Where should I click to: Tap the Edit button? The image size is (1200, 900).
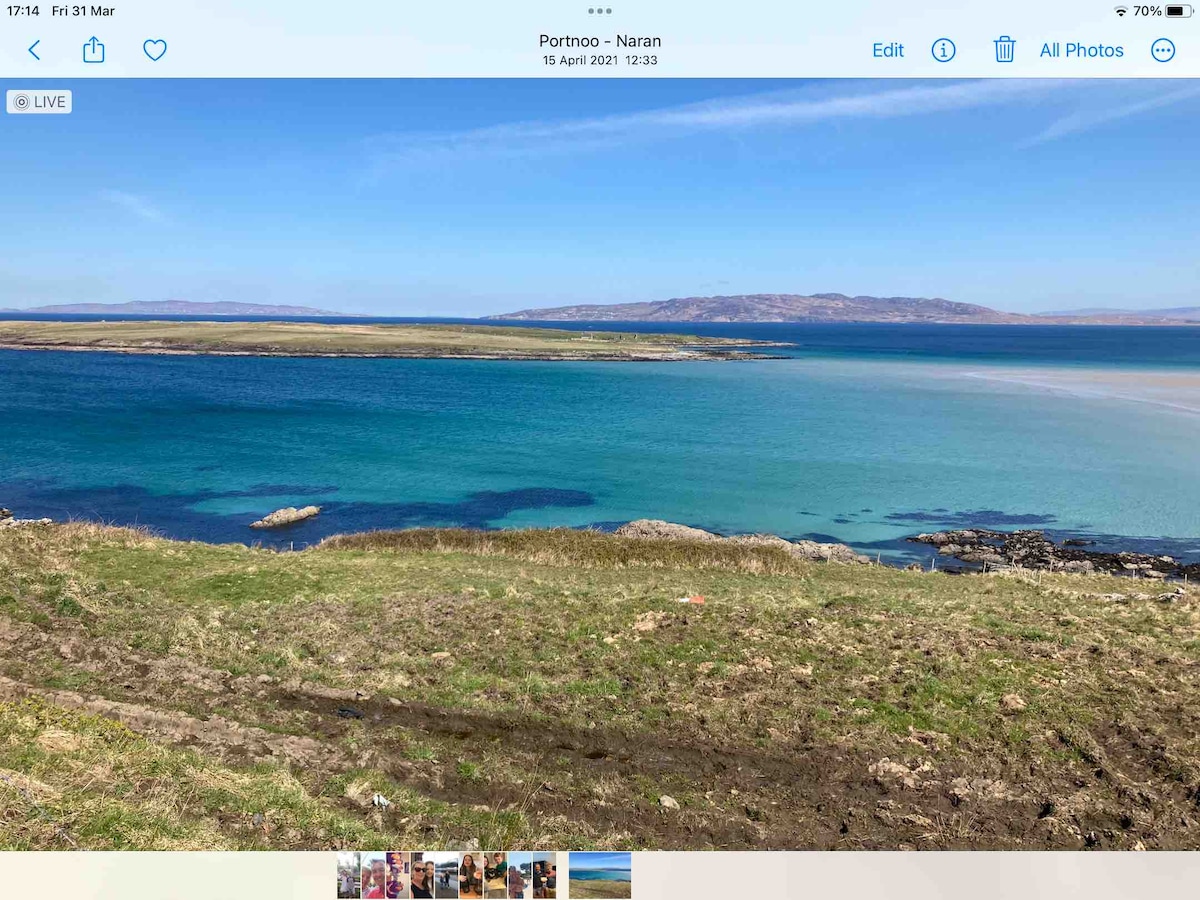[888, 50]
